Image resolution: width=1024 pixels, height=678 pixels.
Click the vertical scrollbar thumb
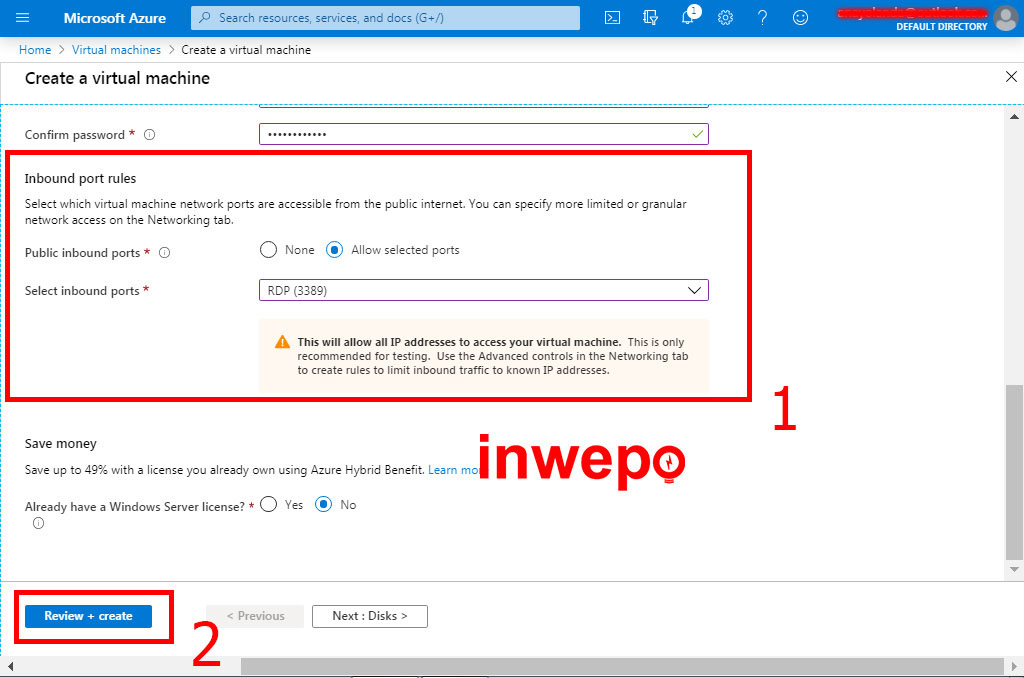(x=1014, y=472)
